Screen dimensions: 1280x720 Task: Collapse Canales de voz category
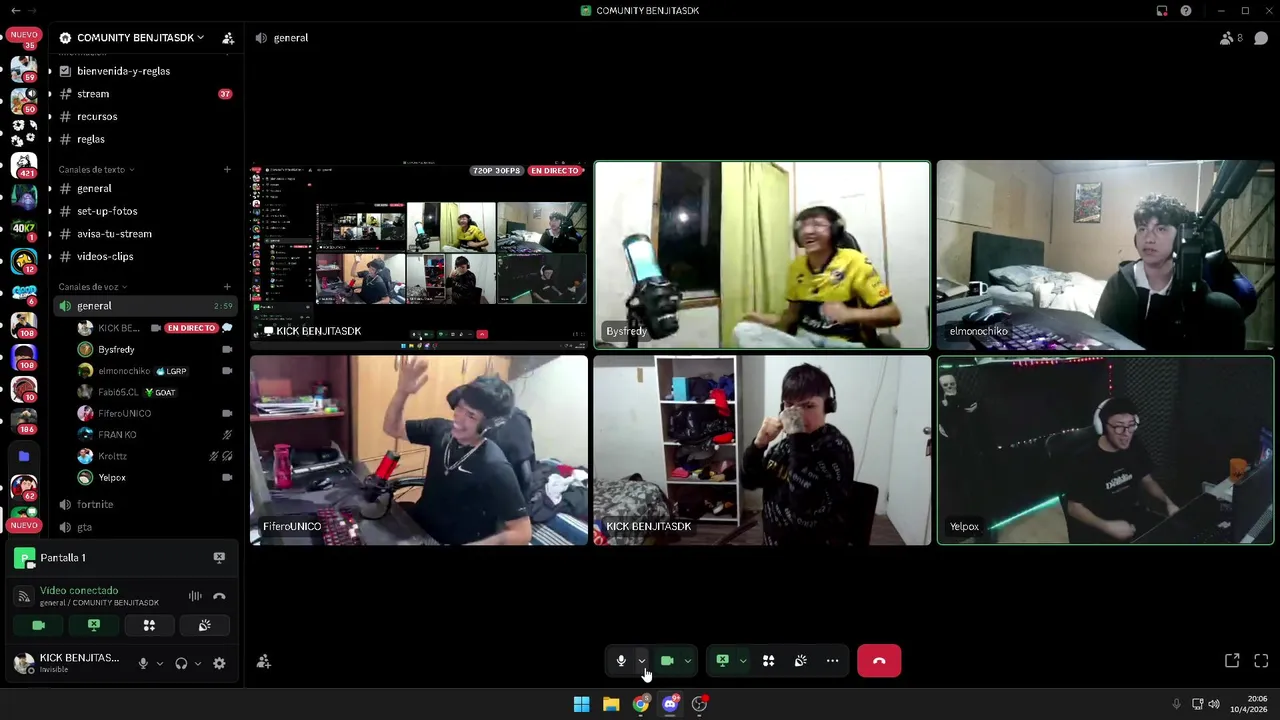pos(92,287)
